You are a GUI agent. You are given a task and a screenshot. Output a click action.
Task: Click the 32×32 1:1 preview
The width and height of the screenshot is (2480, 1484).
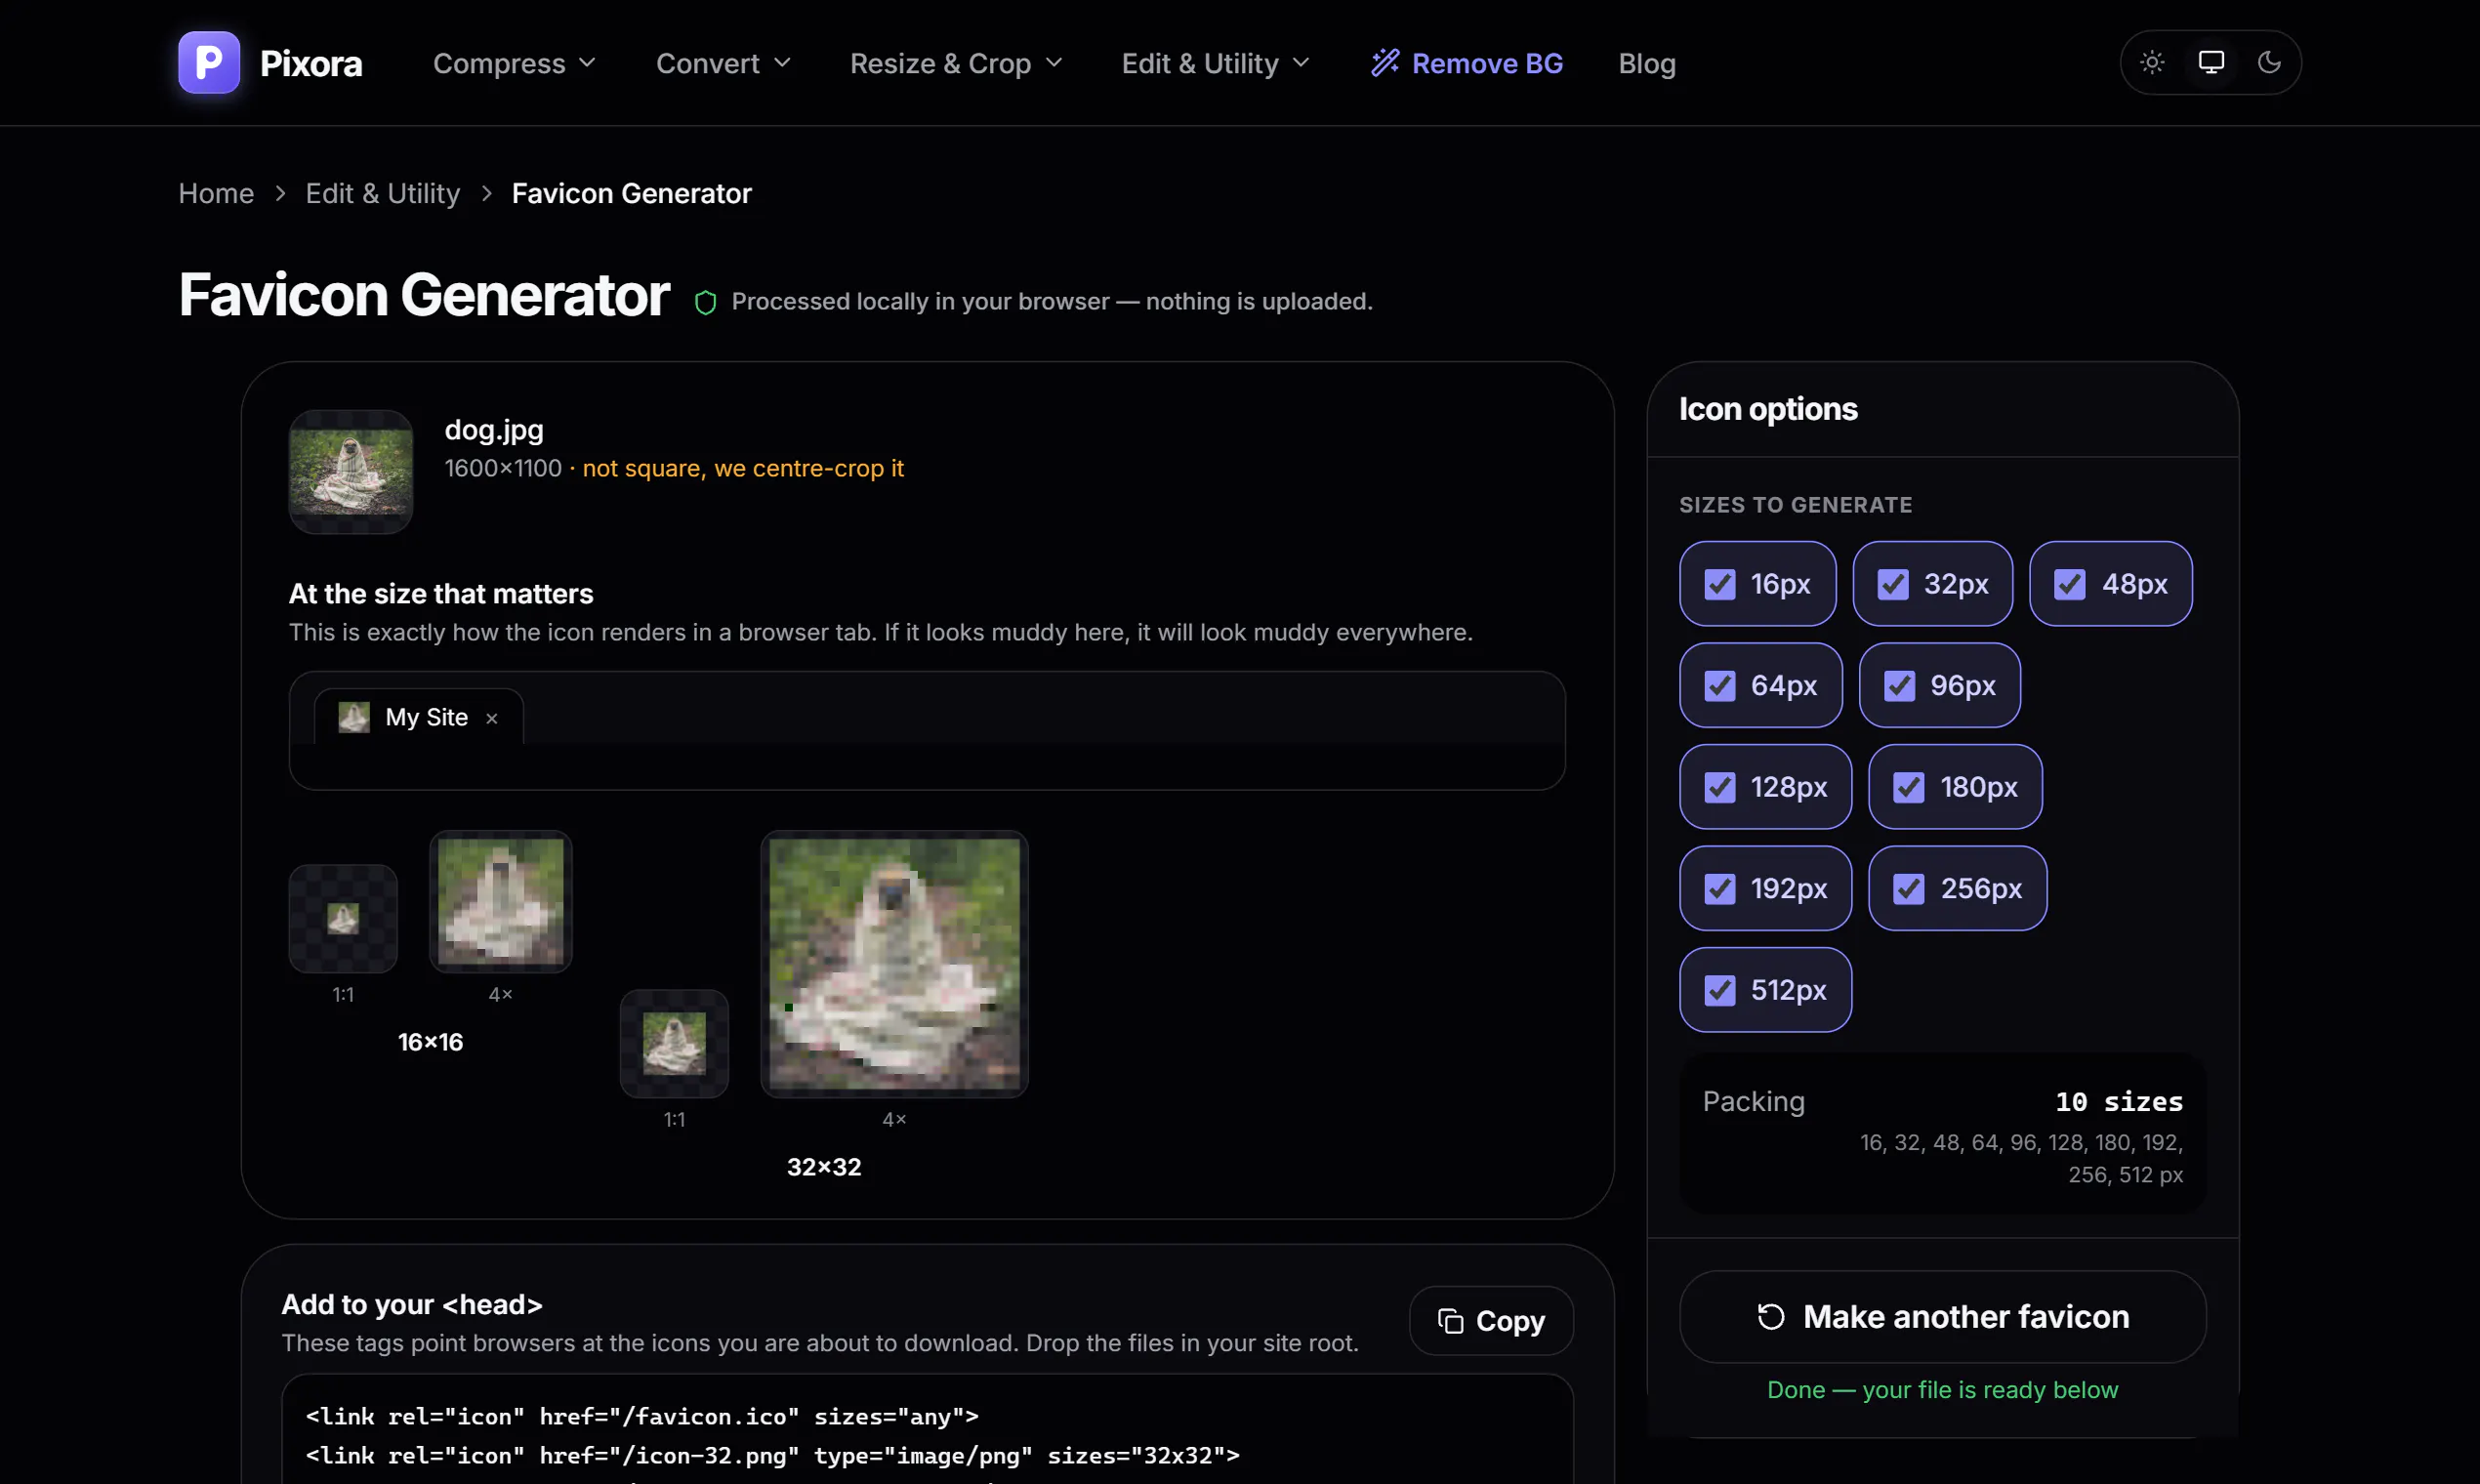coord(674,1043)
